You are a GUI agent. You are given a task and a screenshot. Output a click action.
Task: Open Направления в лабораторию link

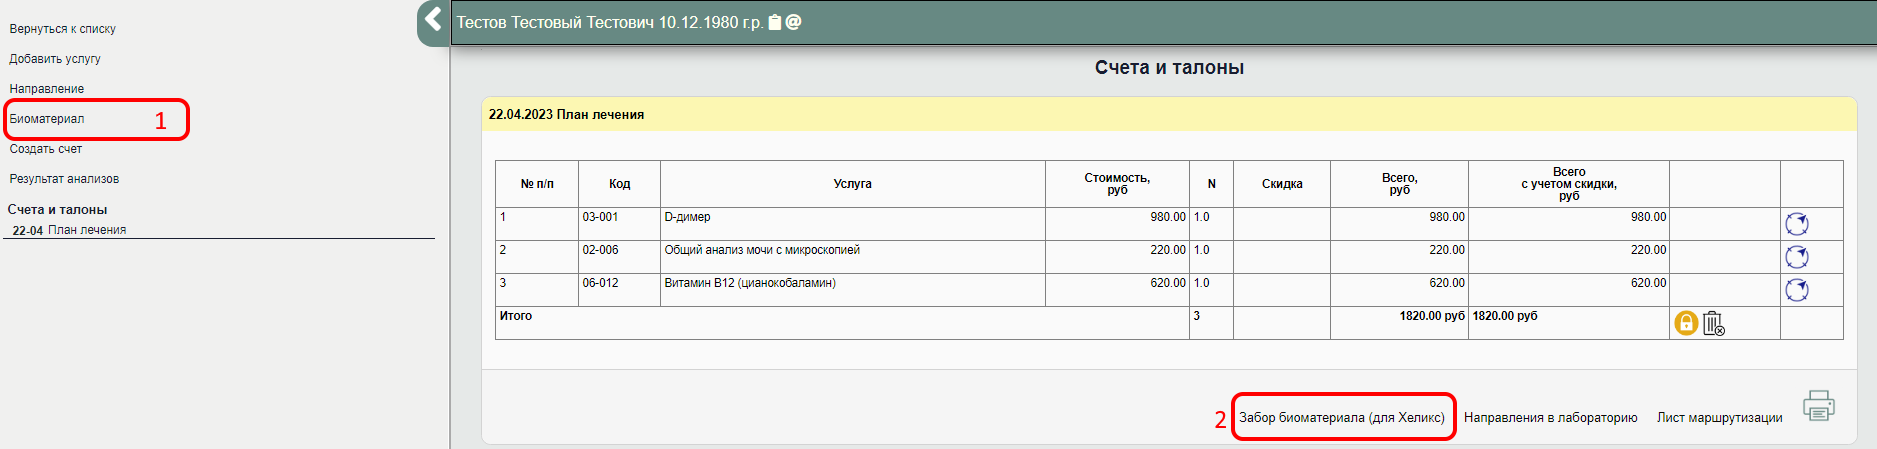click(1550, 418)
